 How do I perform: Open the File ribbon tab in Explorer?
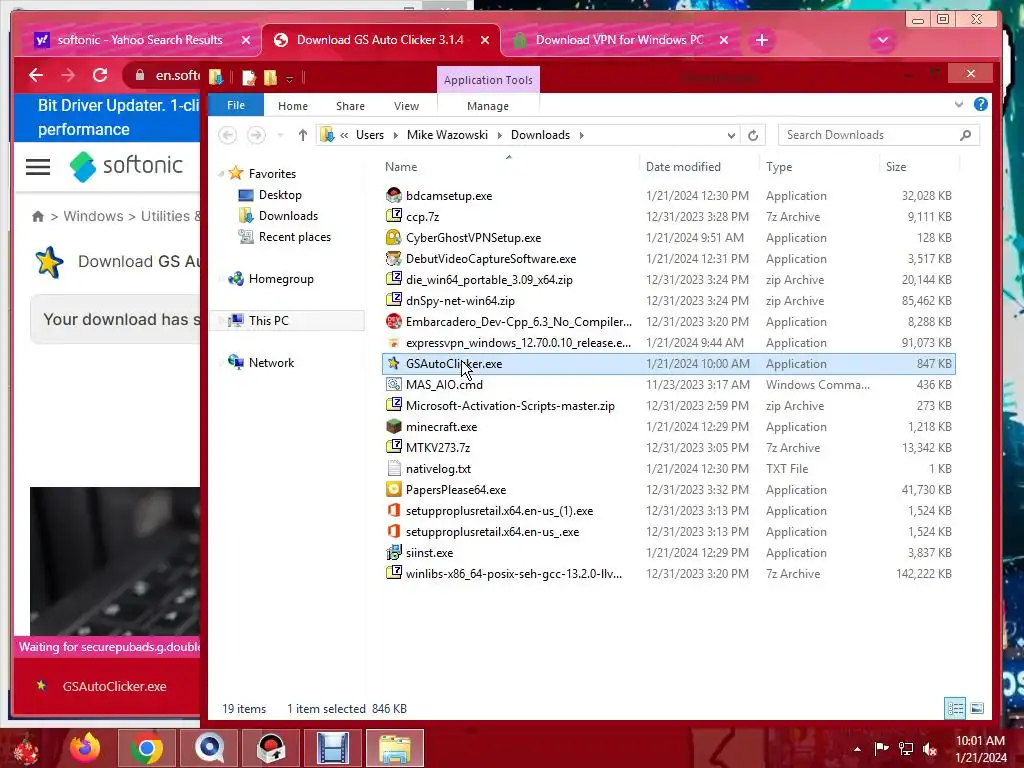[236, 105]
